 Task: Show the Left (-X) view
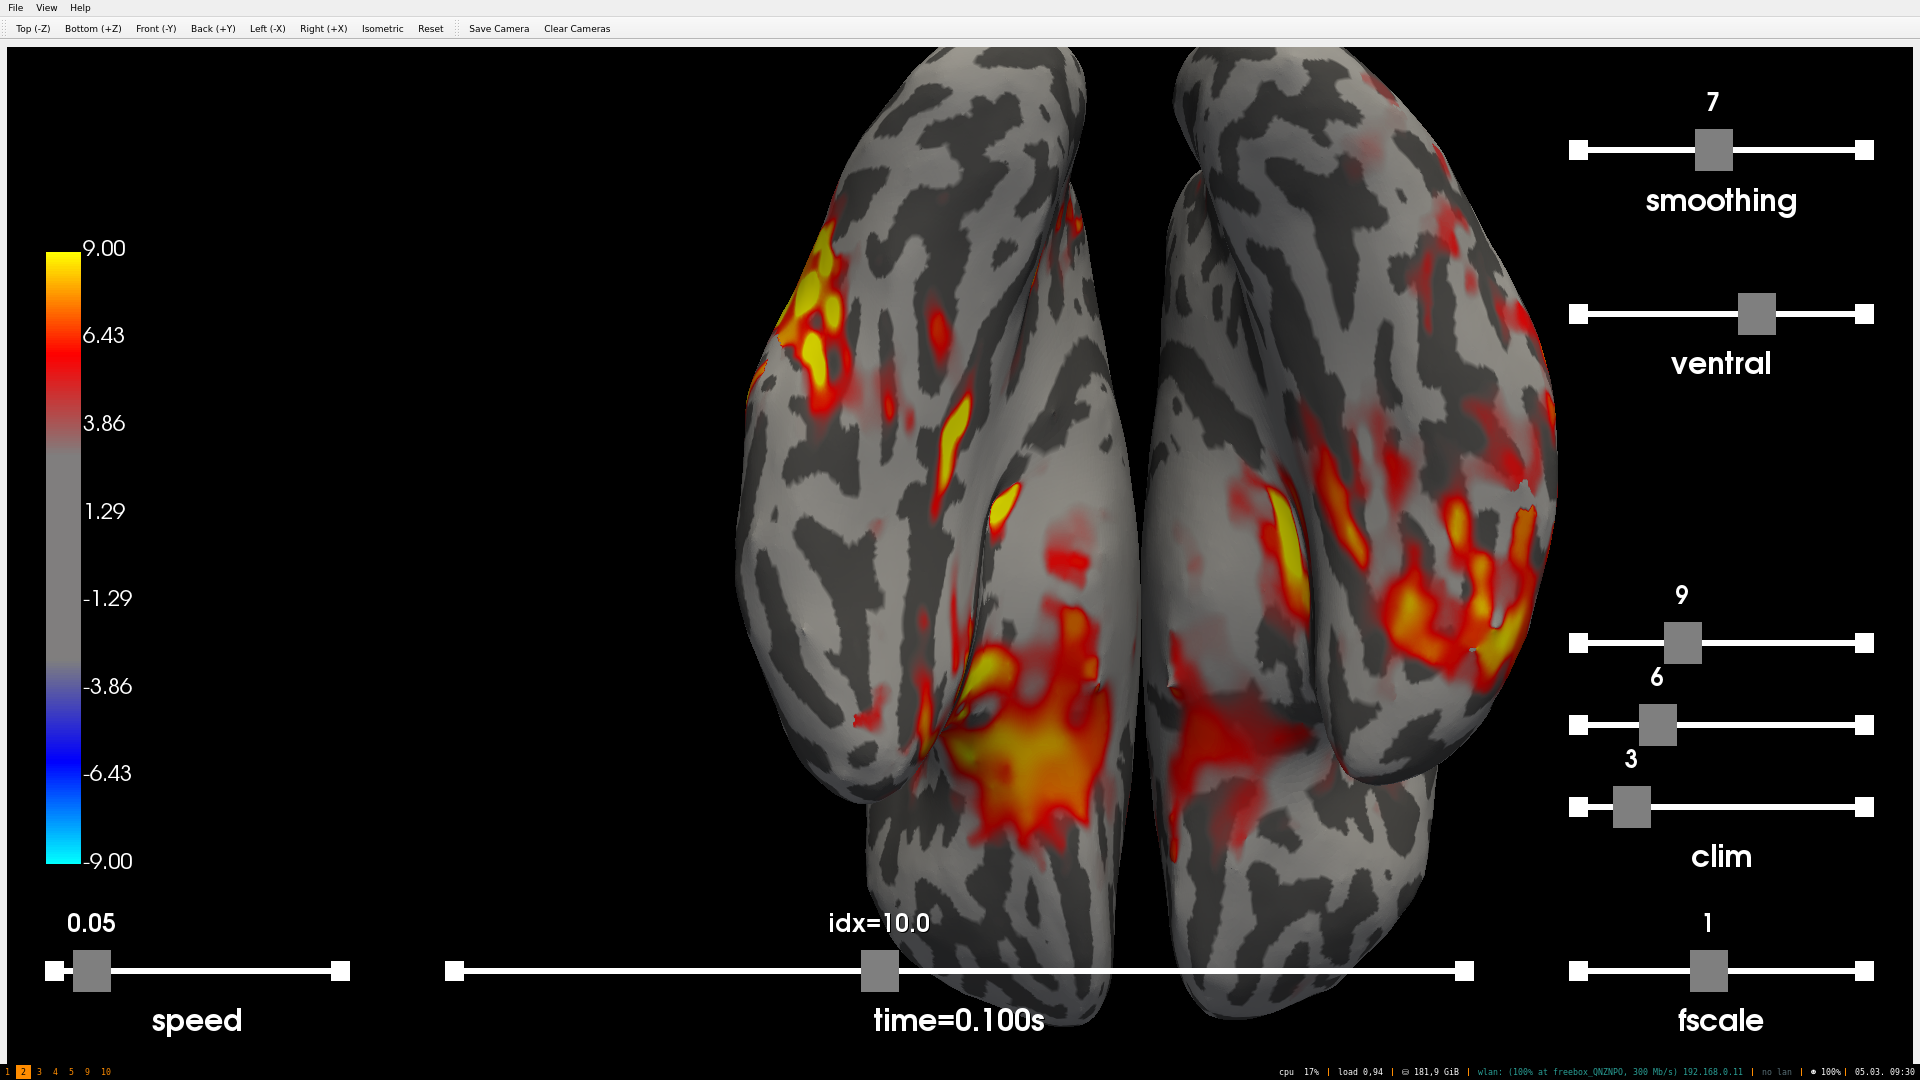(x=267, y=29)
